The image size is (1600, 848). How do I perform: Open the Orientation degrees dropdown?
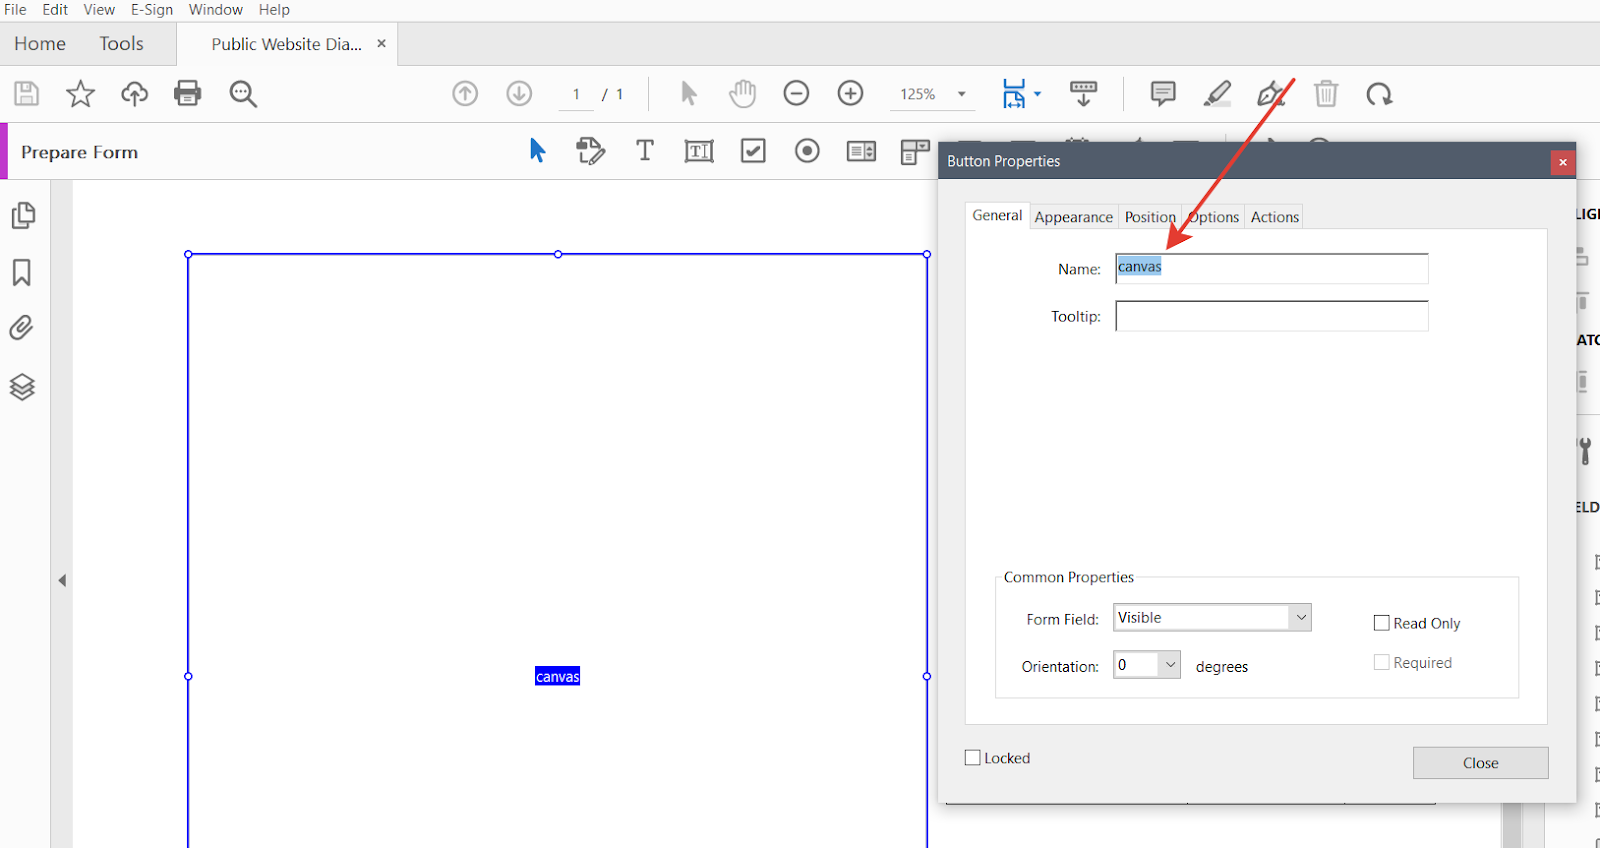pos(1169,665)
